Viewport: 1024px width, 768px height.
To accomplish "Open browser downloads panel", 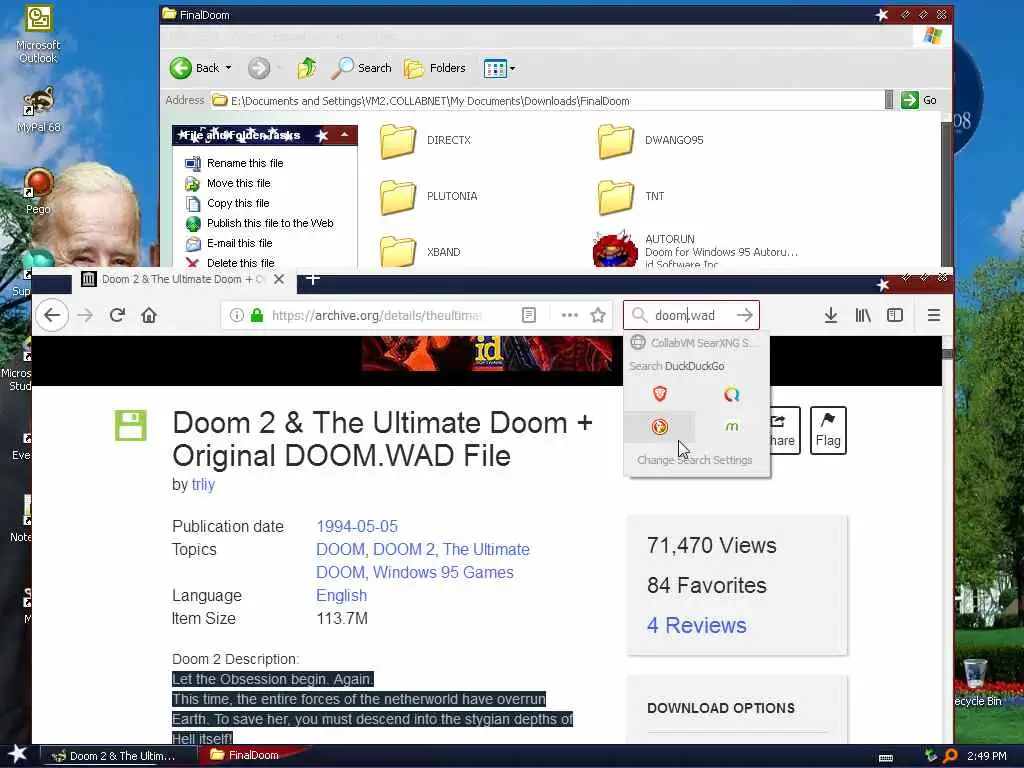I will [x=831, y=315].
